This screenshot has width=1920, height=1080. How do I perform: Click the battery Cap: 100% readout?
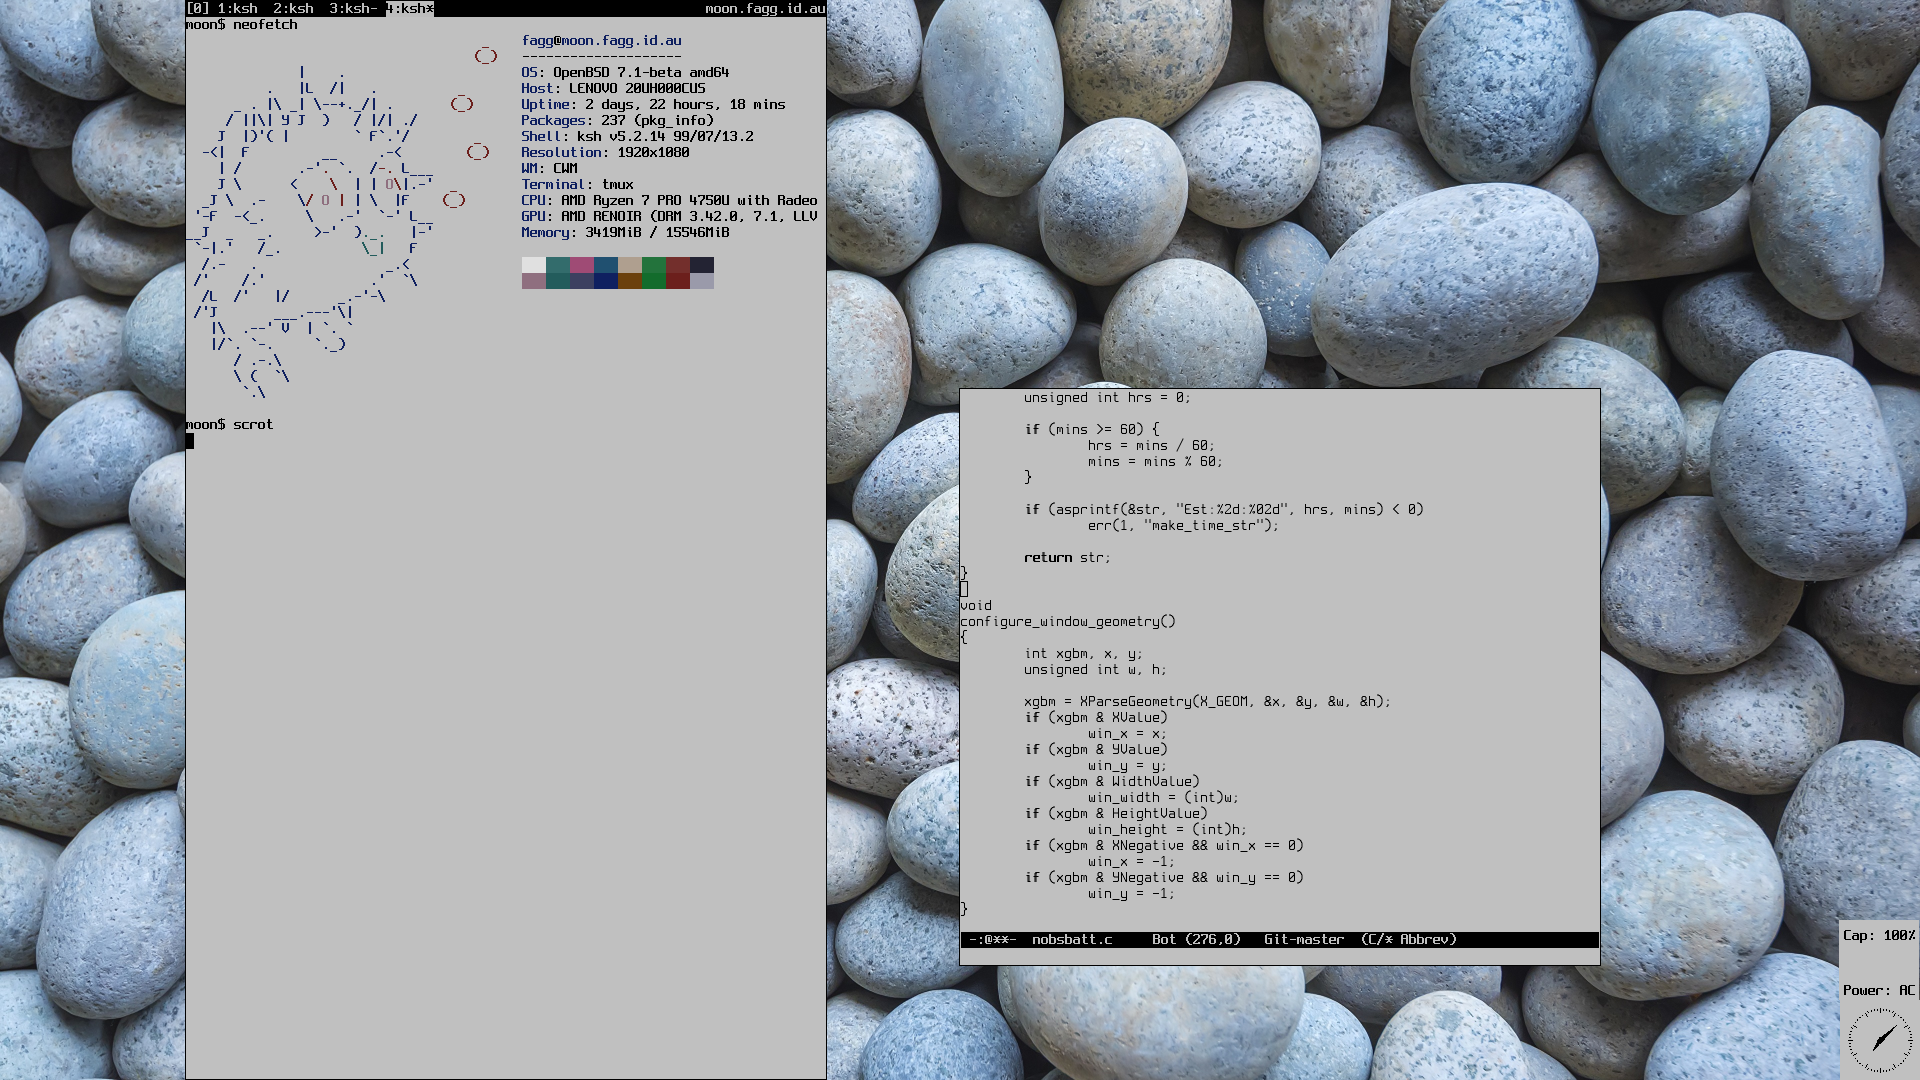click(1879, 935)
